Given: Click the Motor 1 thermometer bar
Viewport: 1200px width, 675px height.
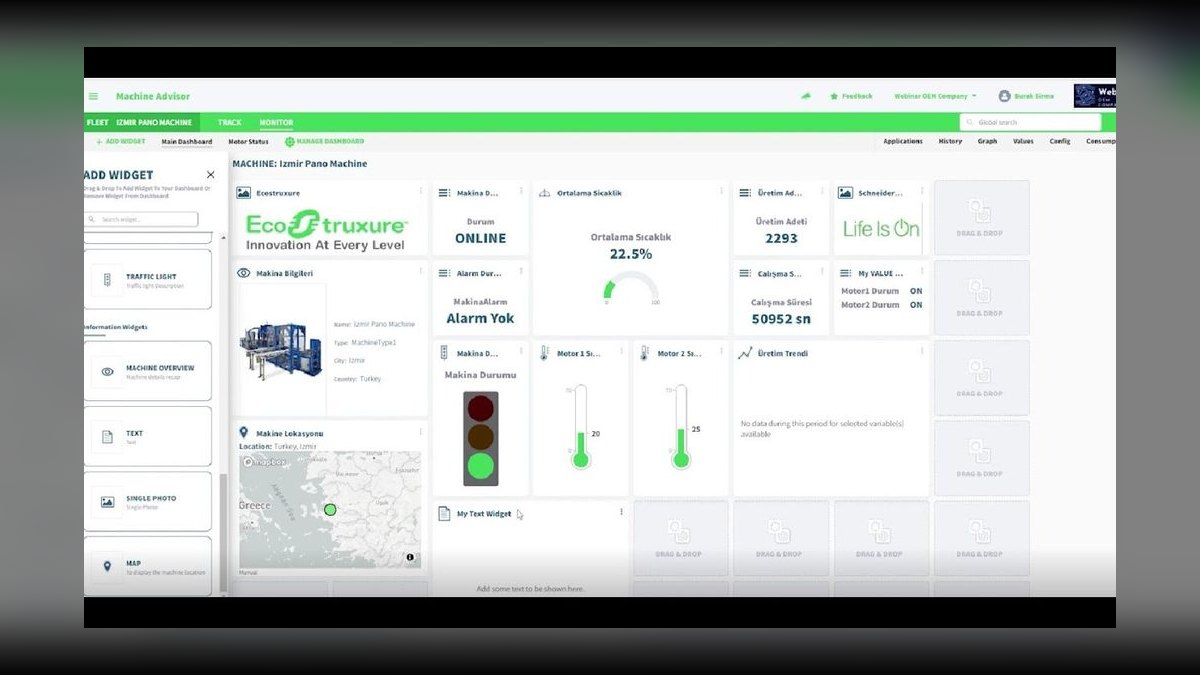Looking at the screenshot, I should 580,428.
